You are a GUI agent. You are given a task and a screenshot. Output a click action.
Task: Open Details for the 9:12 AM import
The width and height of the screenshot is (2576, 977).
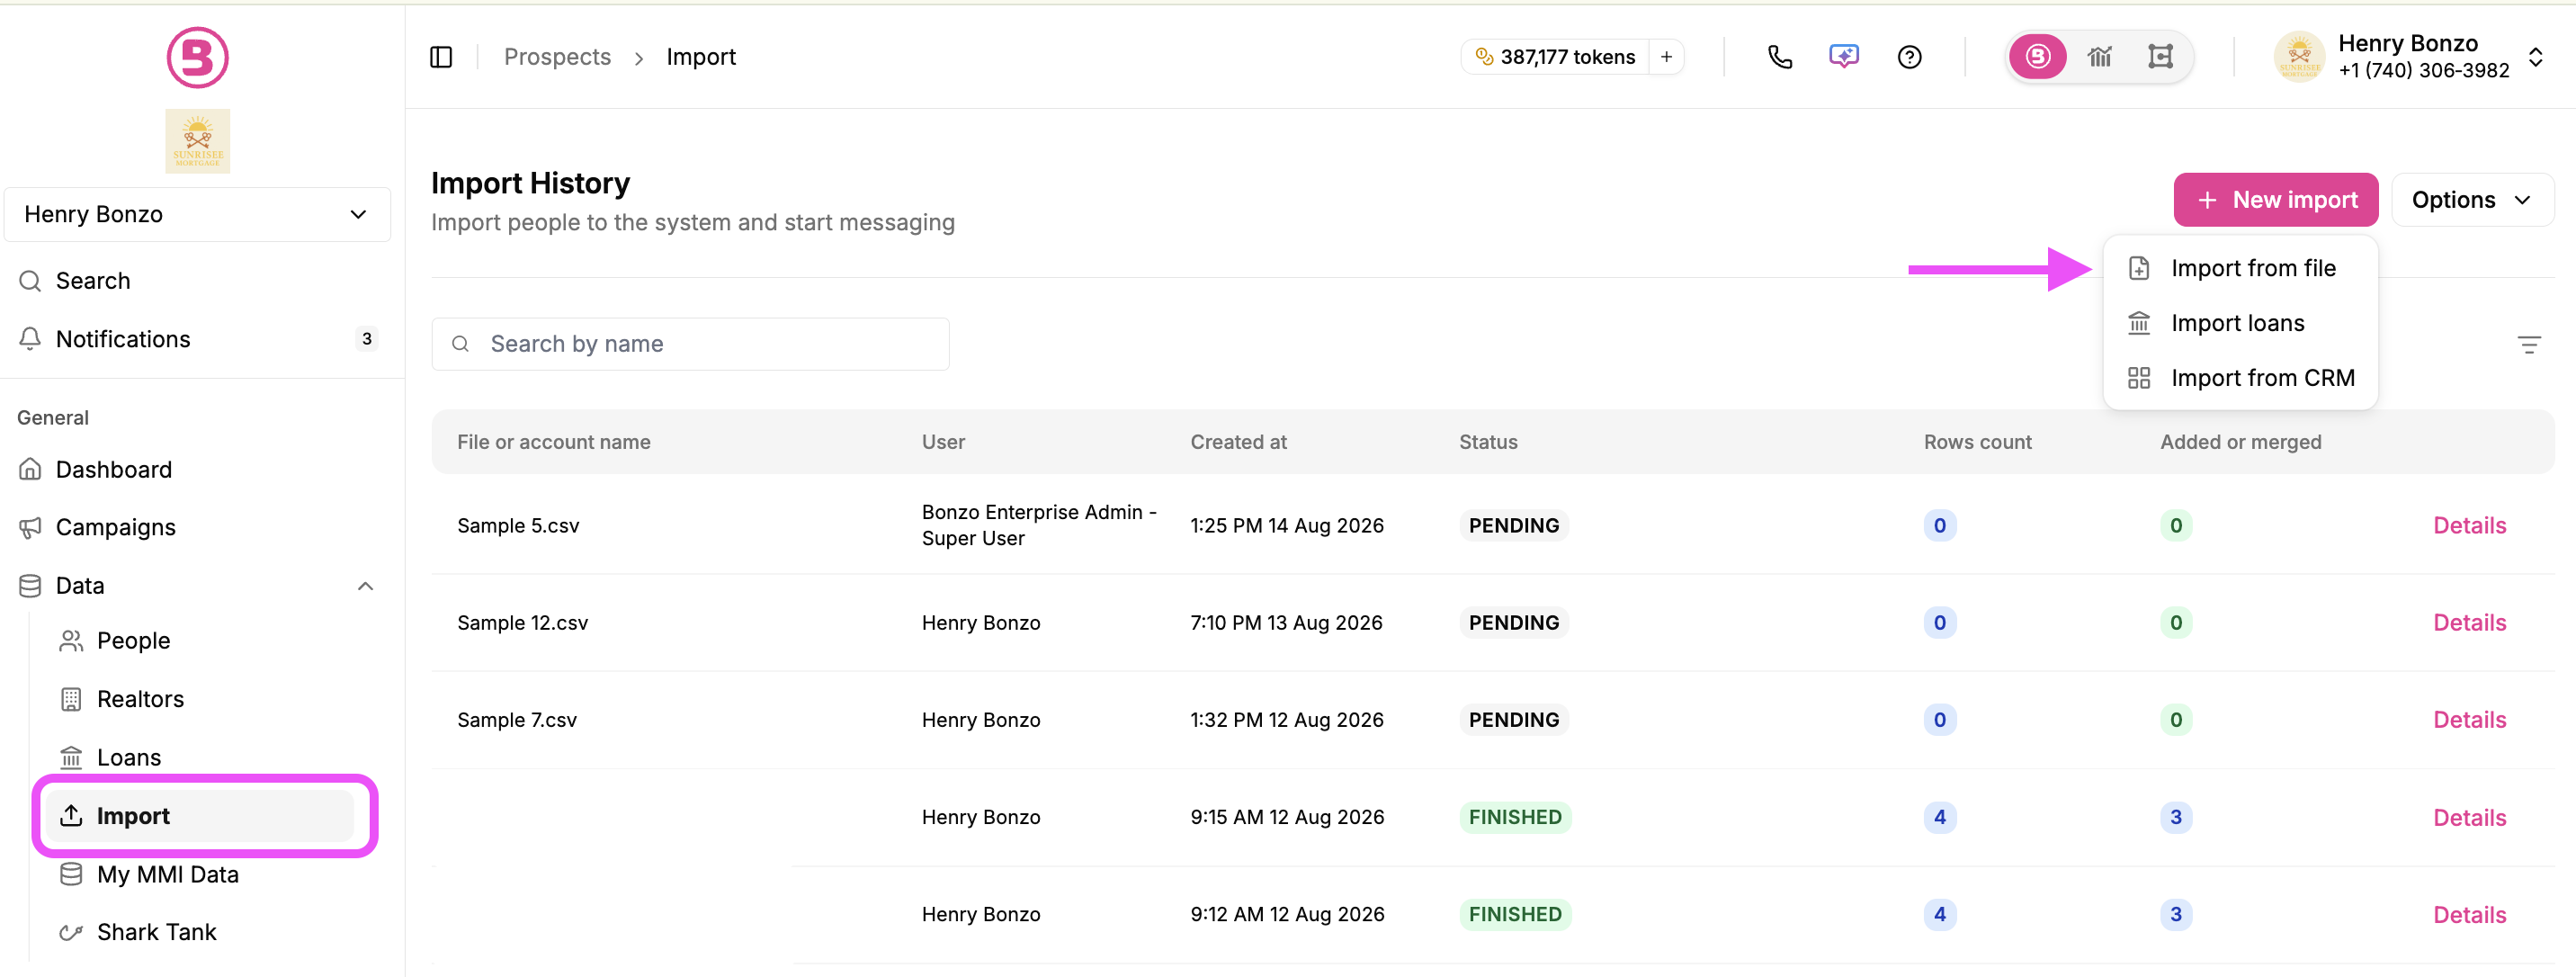point(2469,915)
